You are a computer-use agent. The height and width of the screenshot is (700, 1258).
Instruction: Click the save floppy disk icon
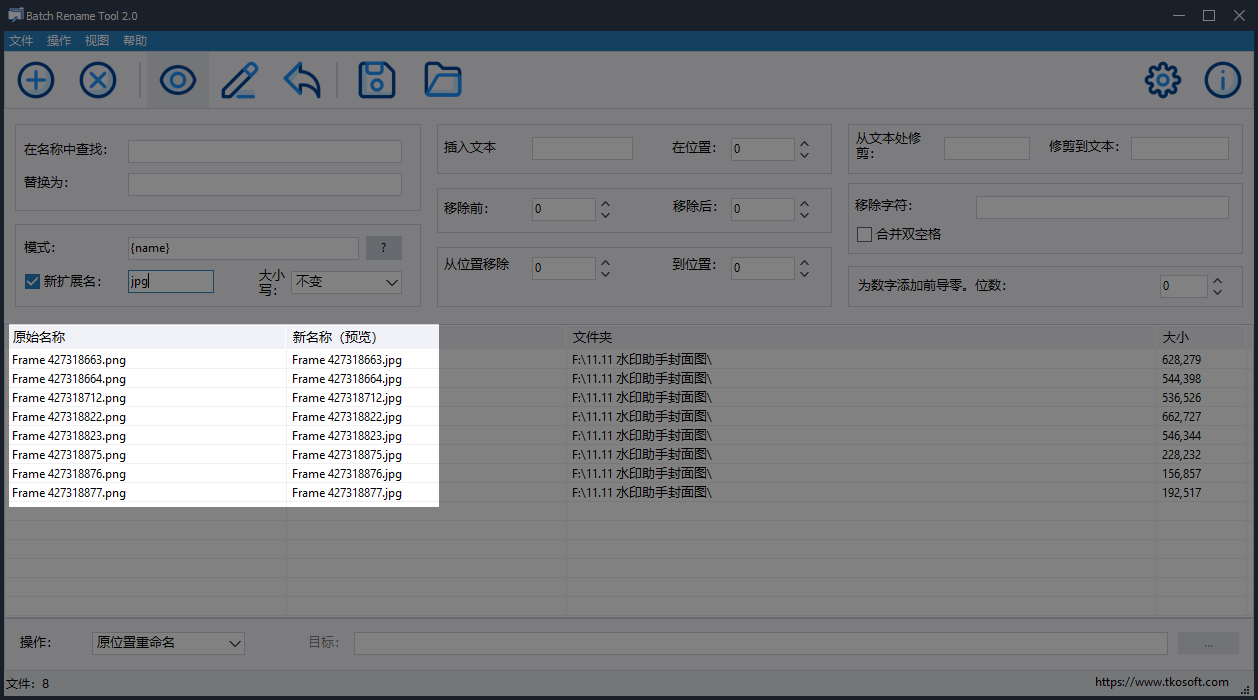[377, 80]
